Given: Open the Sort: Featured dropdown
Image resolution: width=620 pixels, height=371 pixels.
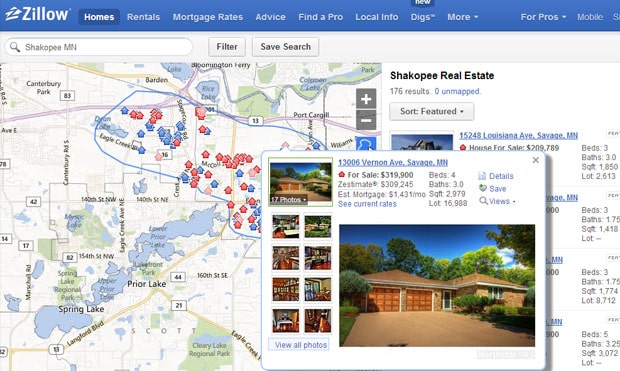Looking at the screenshot, I should pos(431,112).
